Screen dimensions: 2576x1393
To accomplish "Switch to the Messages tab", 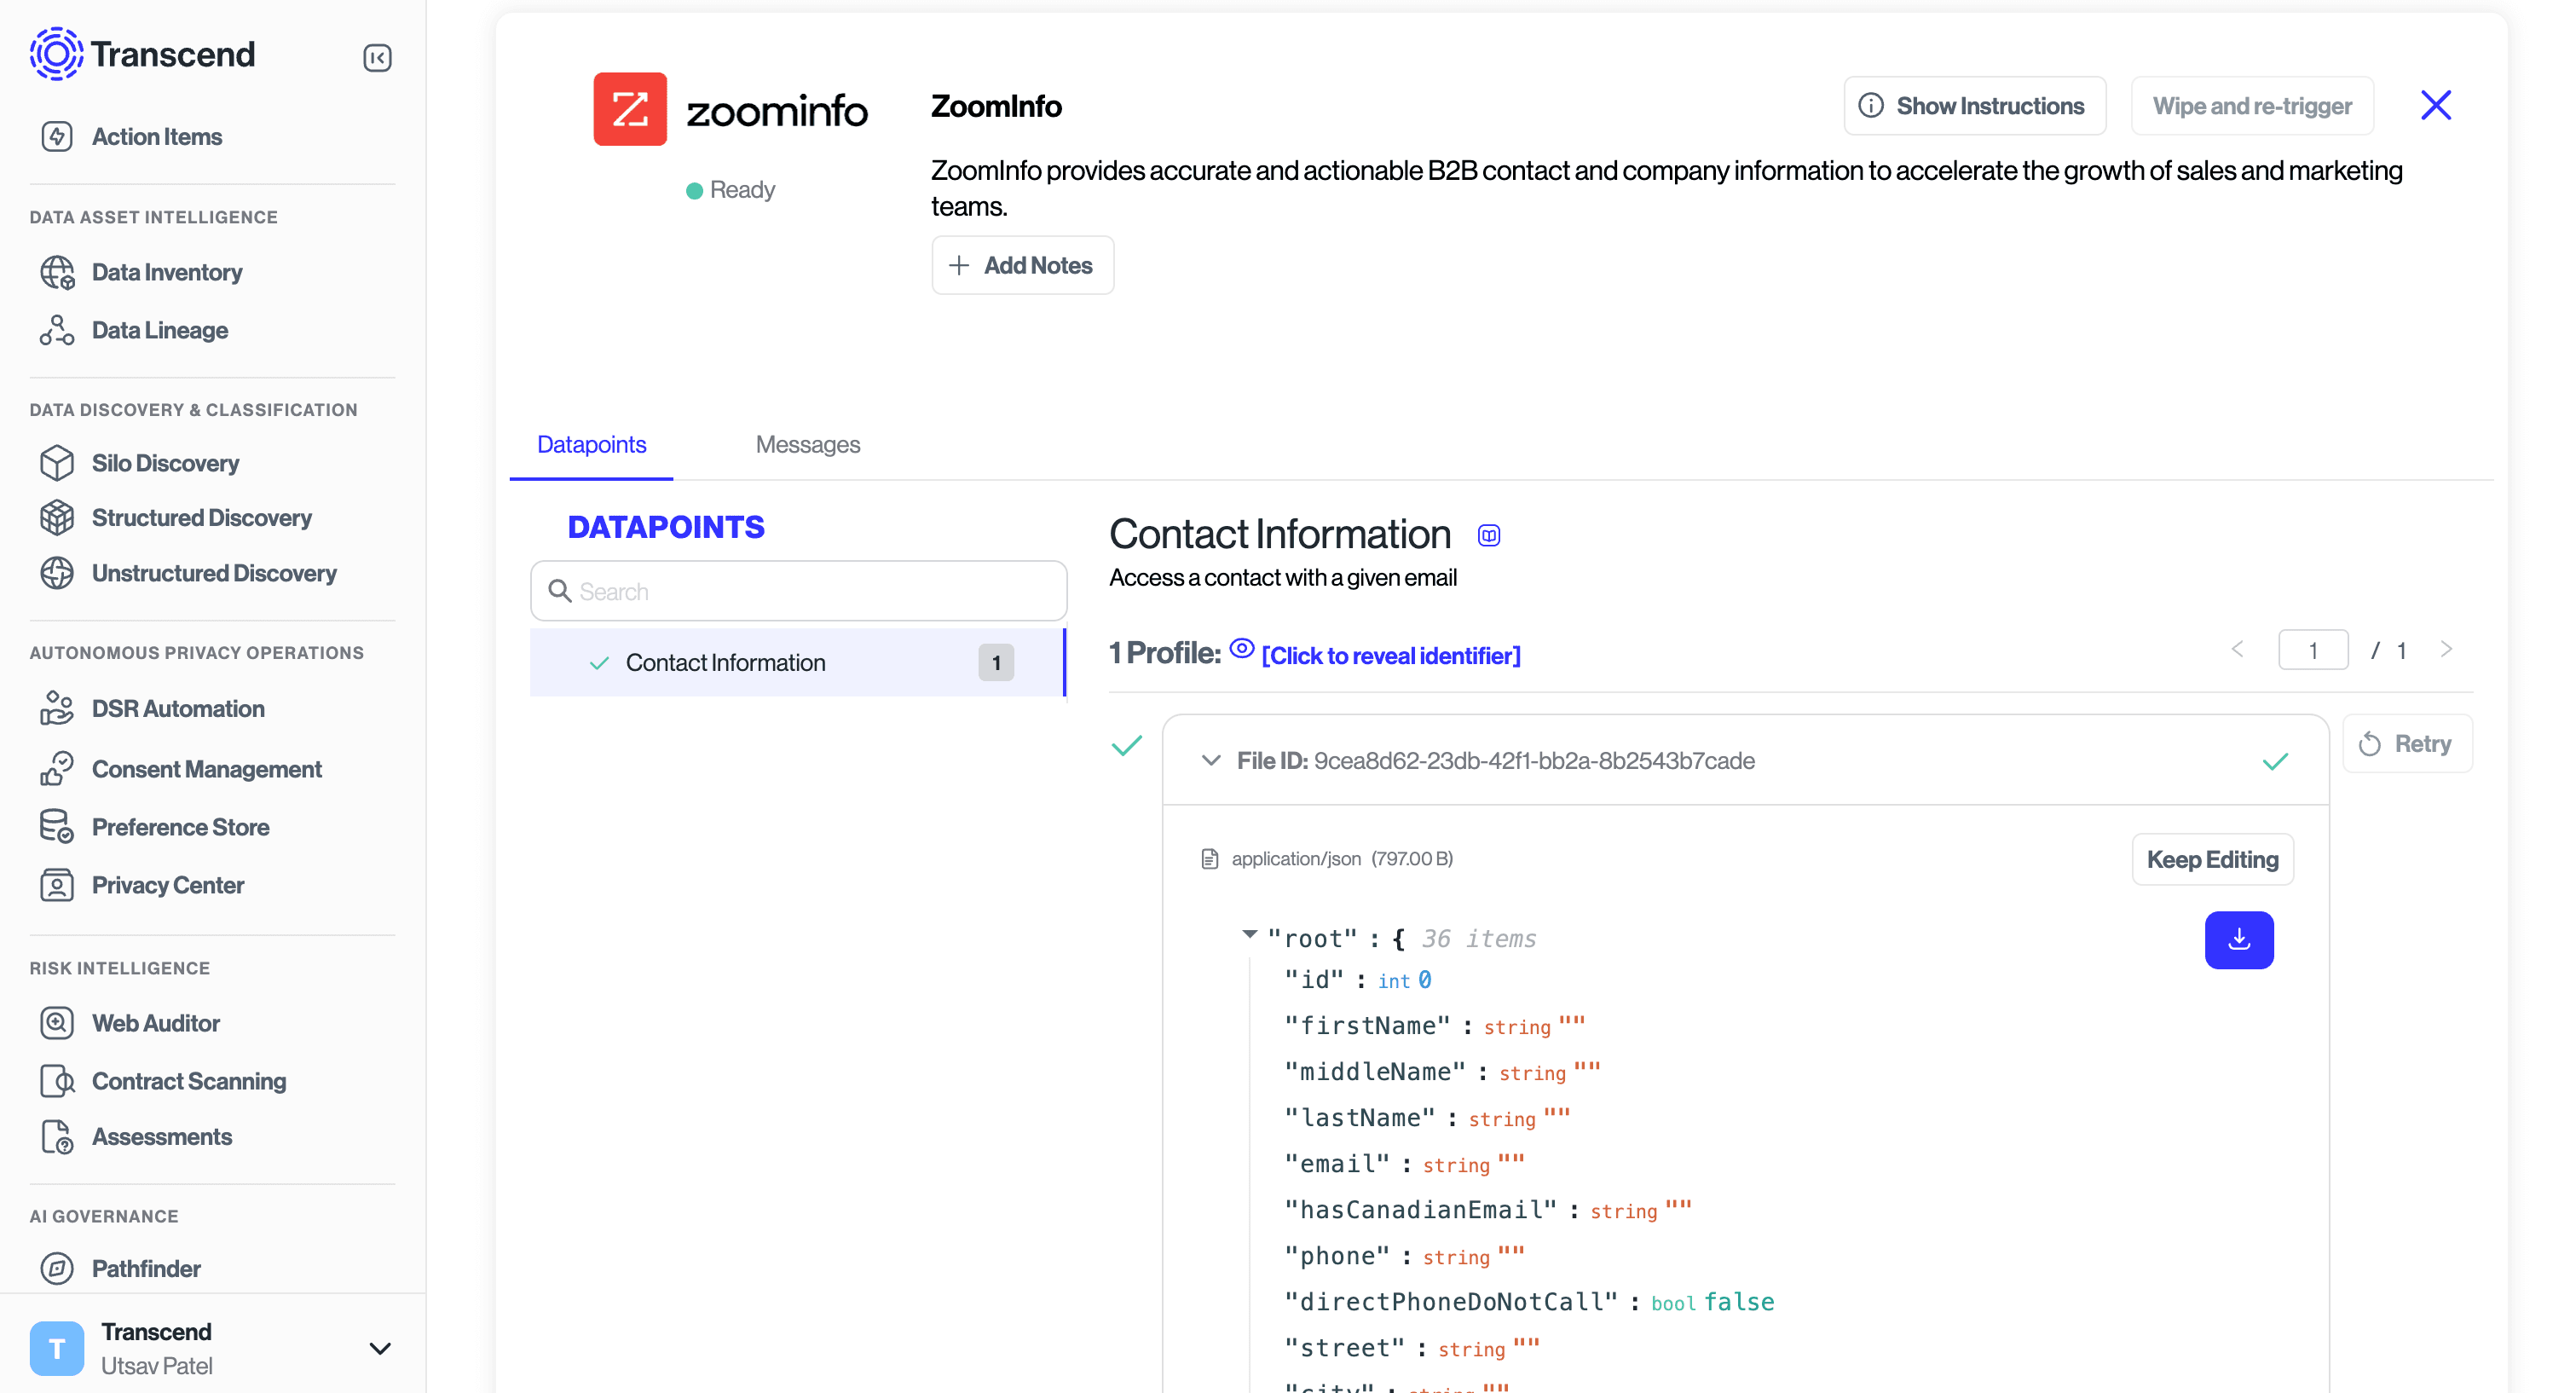I will [807, 444].
